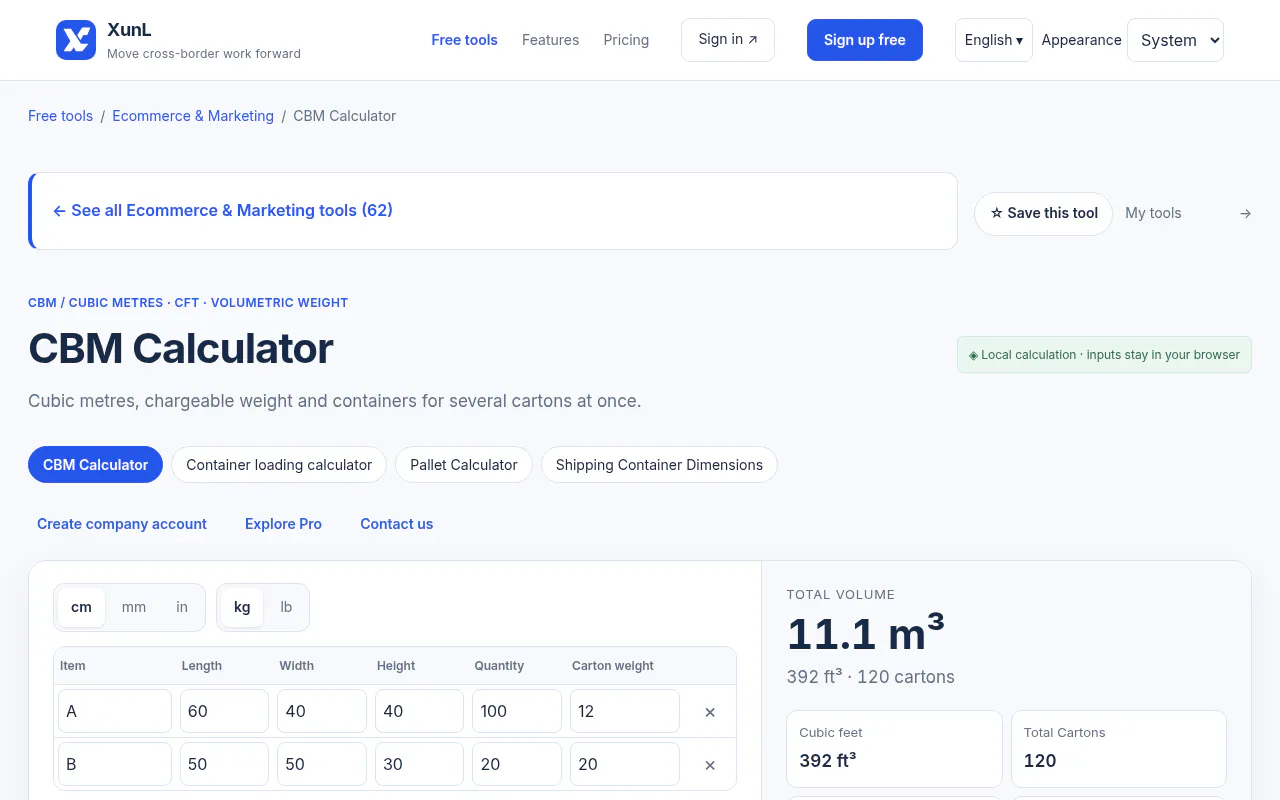Viewport: 1280px width, 800px height.
Task: Select the kg weight unit
Action: pyautogui.click(x=242, y=607)
